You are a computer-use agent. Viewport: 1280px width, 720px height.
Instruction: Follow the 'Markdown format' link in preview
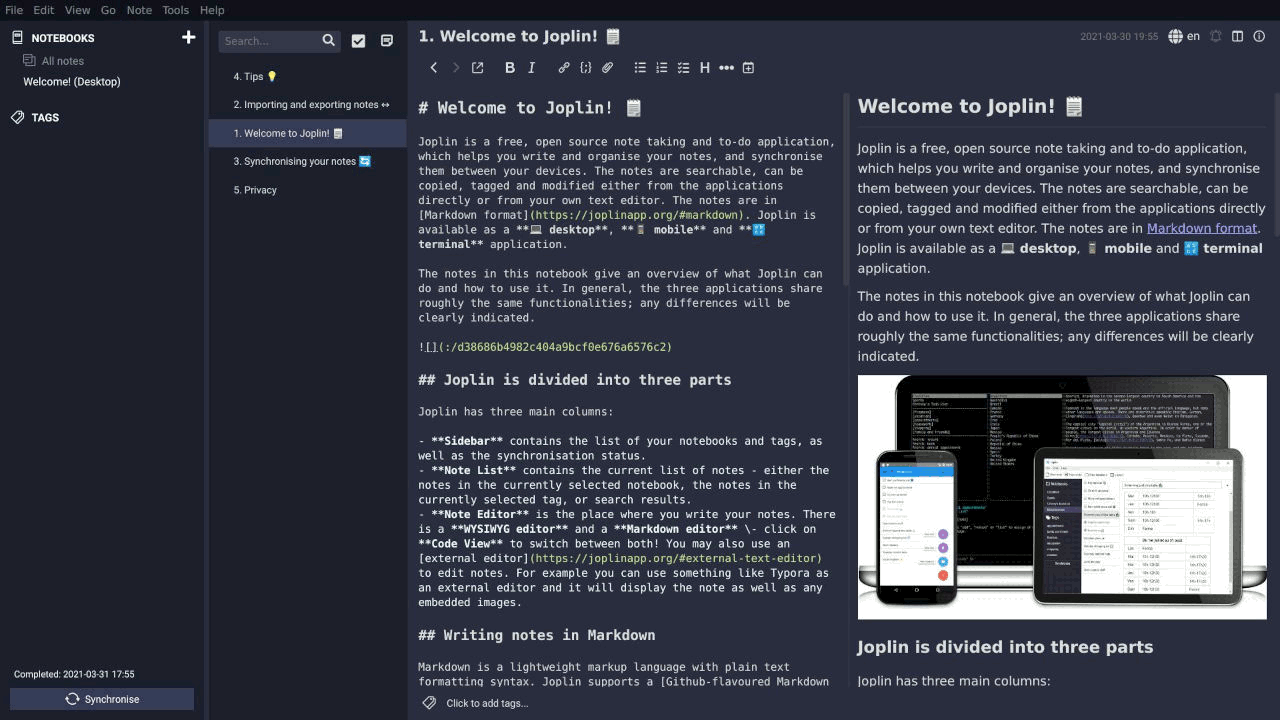[x=1202, y=228]
